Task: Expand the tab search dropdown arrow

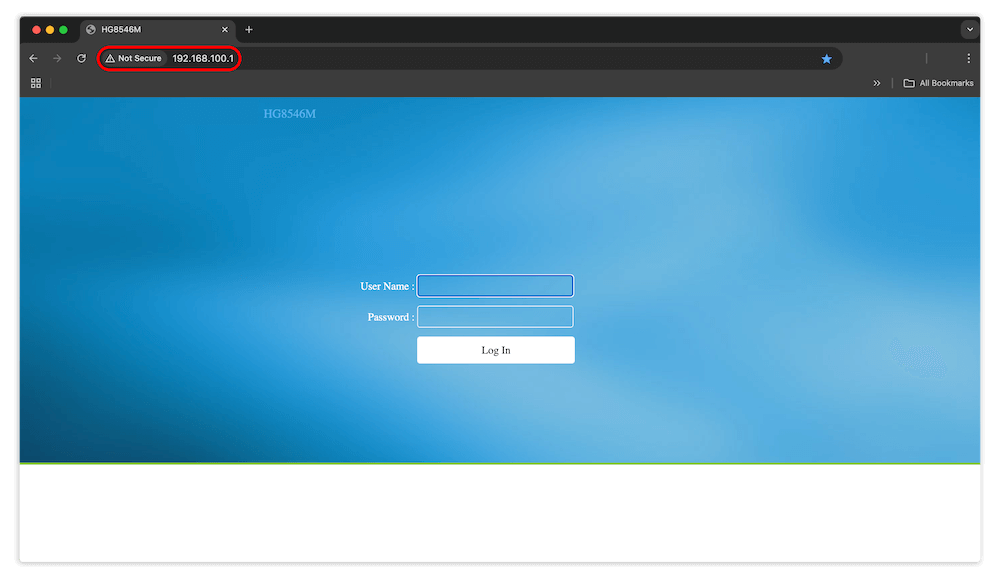Action: click(x=969, y=29)
